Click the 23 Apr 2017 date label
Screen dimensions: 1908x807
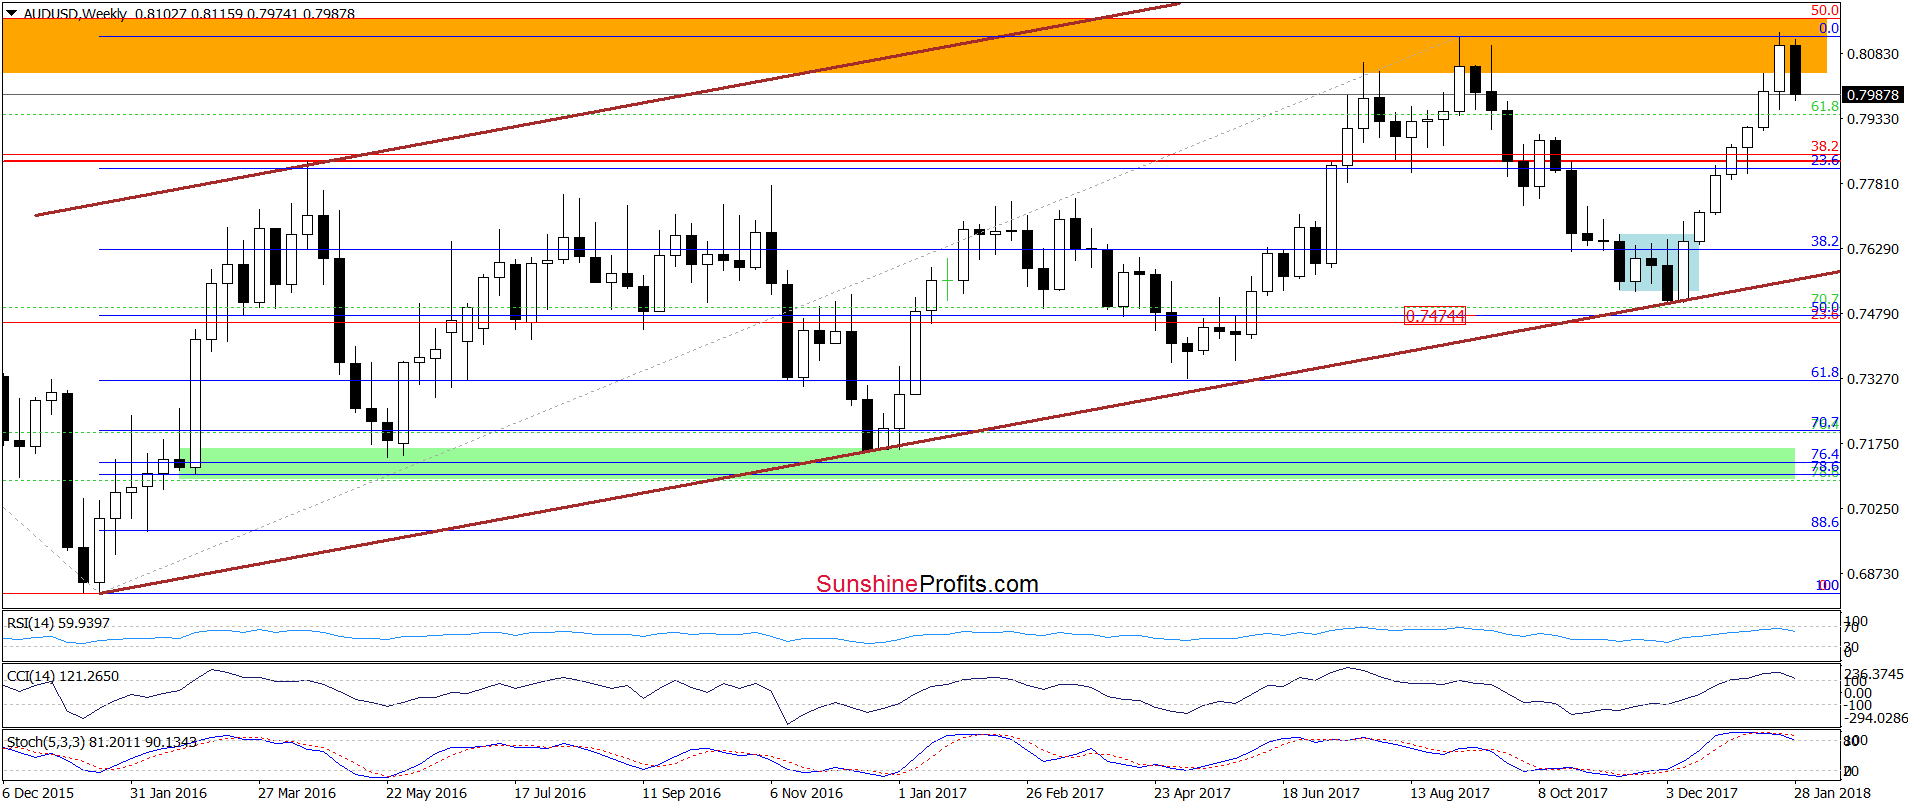point(1192,793)
